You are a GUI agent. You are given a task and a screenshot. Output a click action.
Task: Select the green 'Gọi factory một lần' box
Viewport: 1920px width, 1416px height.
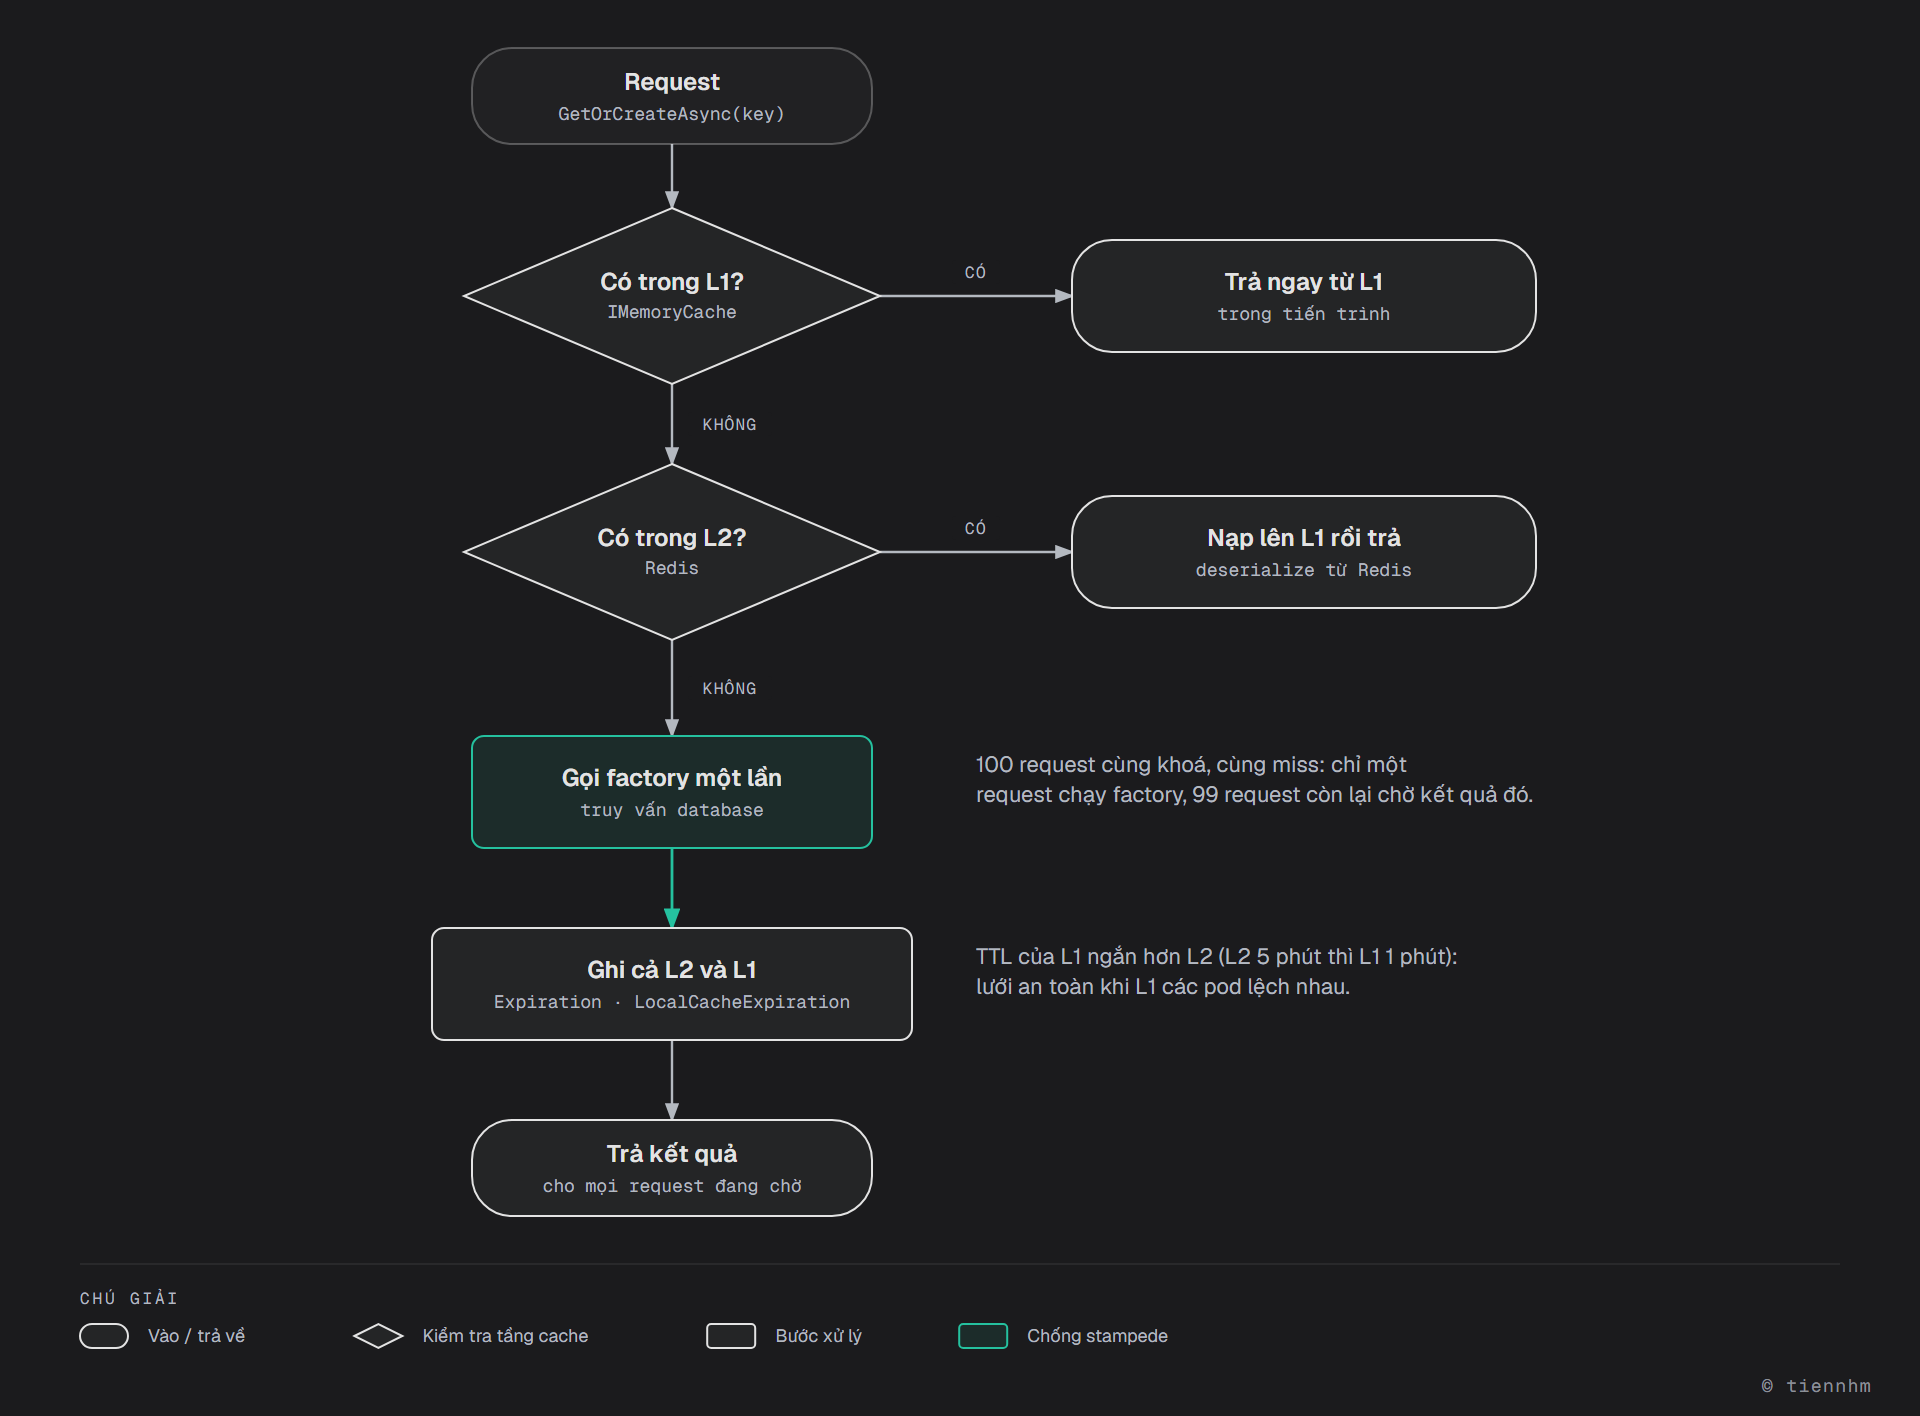pyautogui.click(x=671, y=792)
